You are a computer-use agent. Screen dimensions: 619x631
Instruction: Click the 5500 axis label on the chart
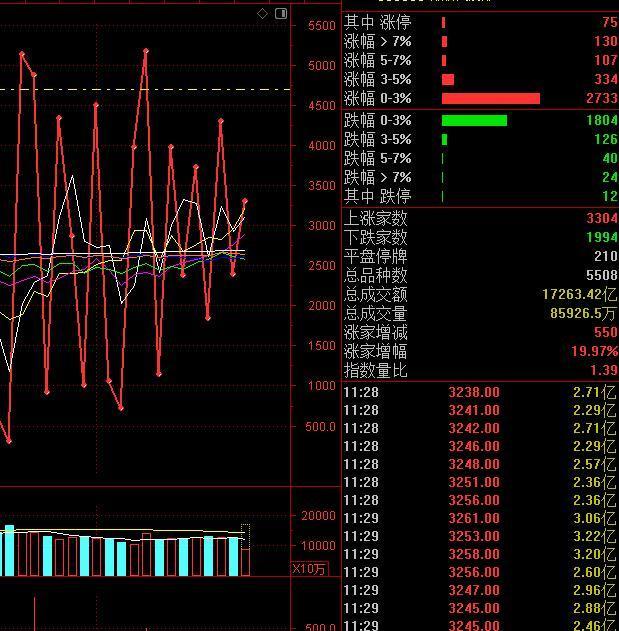[322, 25]
